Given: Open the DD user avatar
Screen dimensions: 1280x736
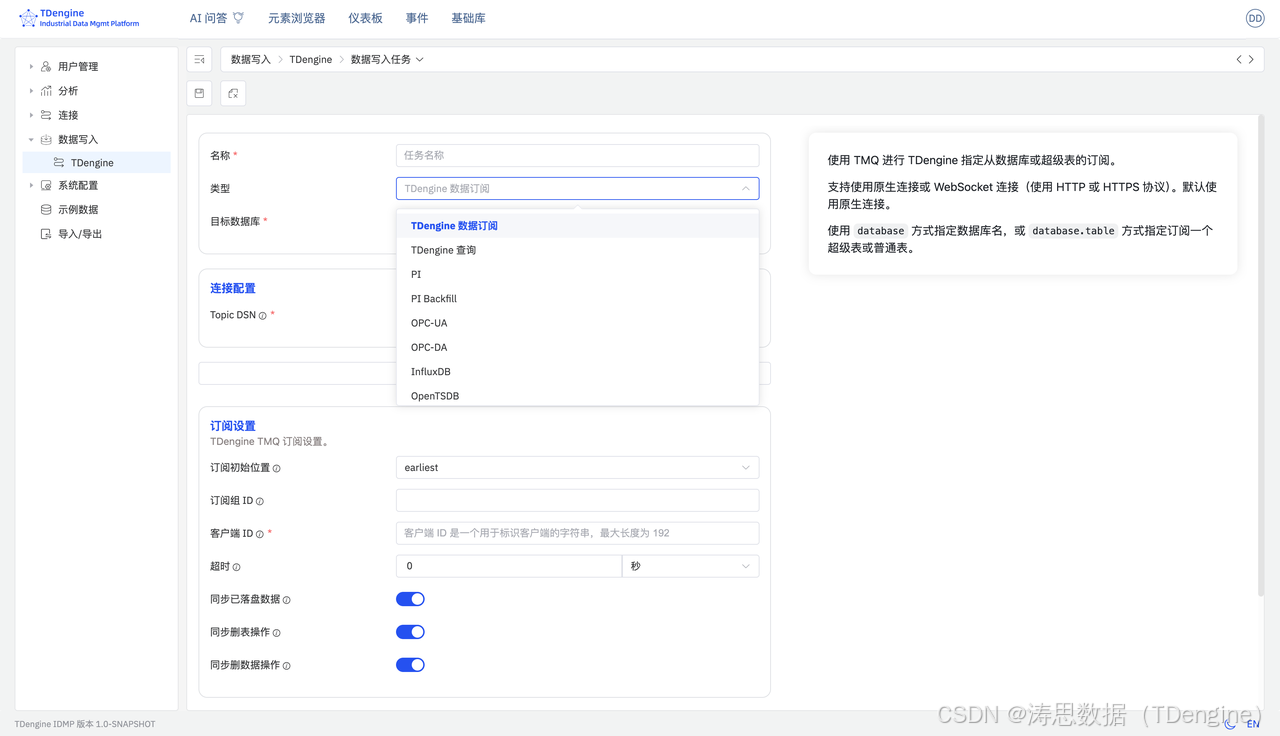Looking at the screenshot, I should (1255, 18).
